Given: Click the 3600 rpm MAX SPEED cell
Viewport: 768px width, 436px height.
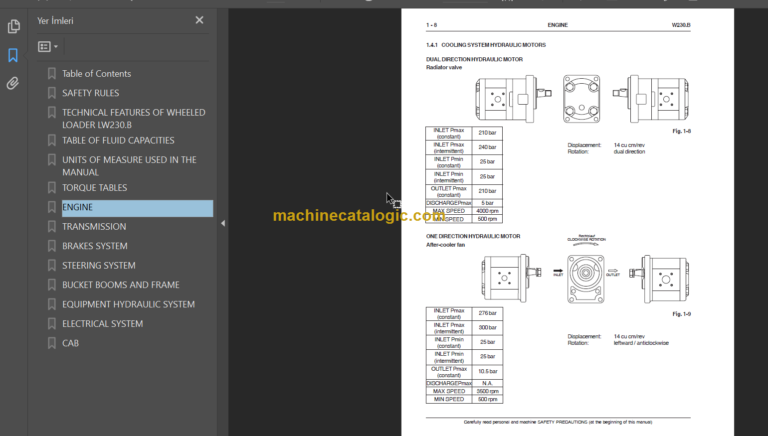Looking at the screenshot, I should click(488, 391).
